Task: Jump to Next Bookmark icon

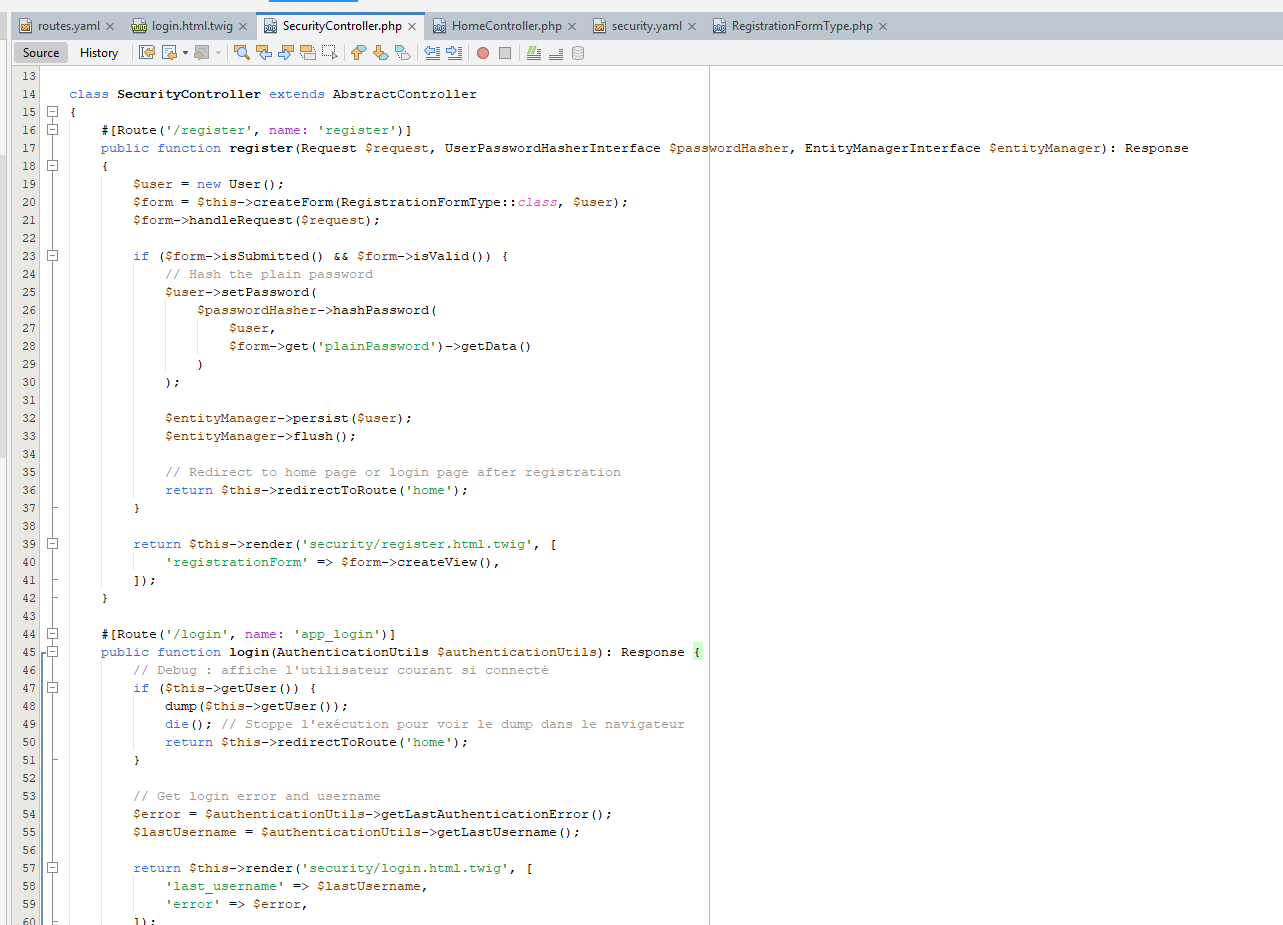Action: [380, 53]
